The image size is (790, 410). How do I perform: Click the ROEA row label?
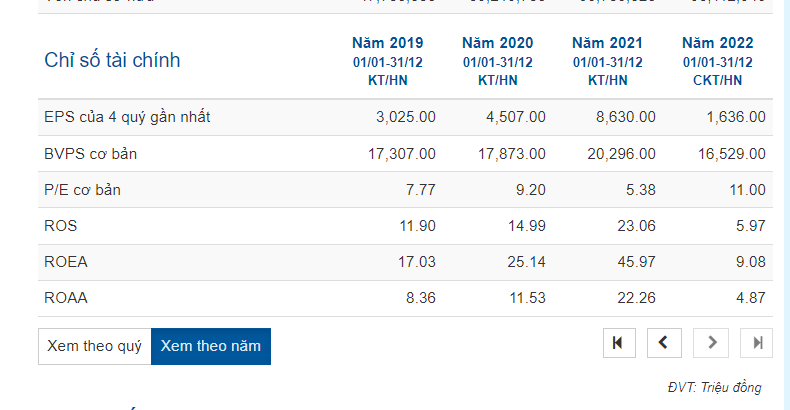[66, 261]
